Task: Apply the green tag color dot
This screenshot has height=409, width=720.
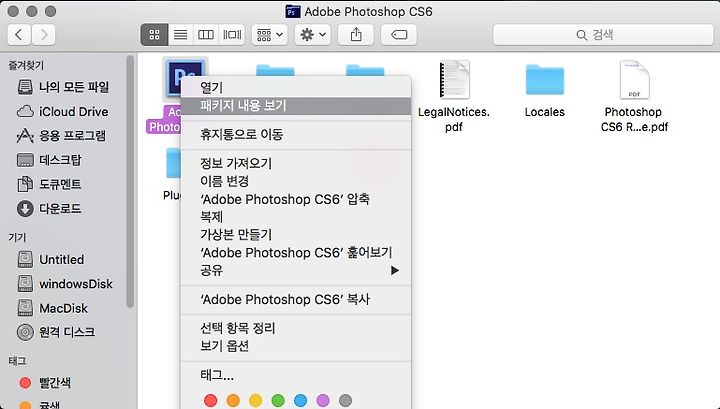Action: (278, 400)
